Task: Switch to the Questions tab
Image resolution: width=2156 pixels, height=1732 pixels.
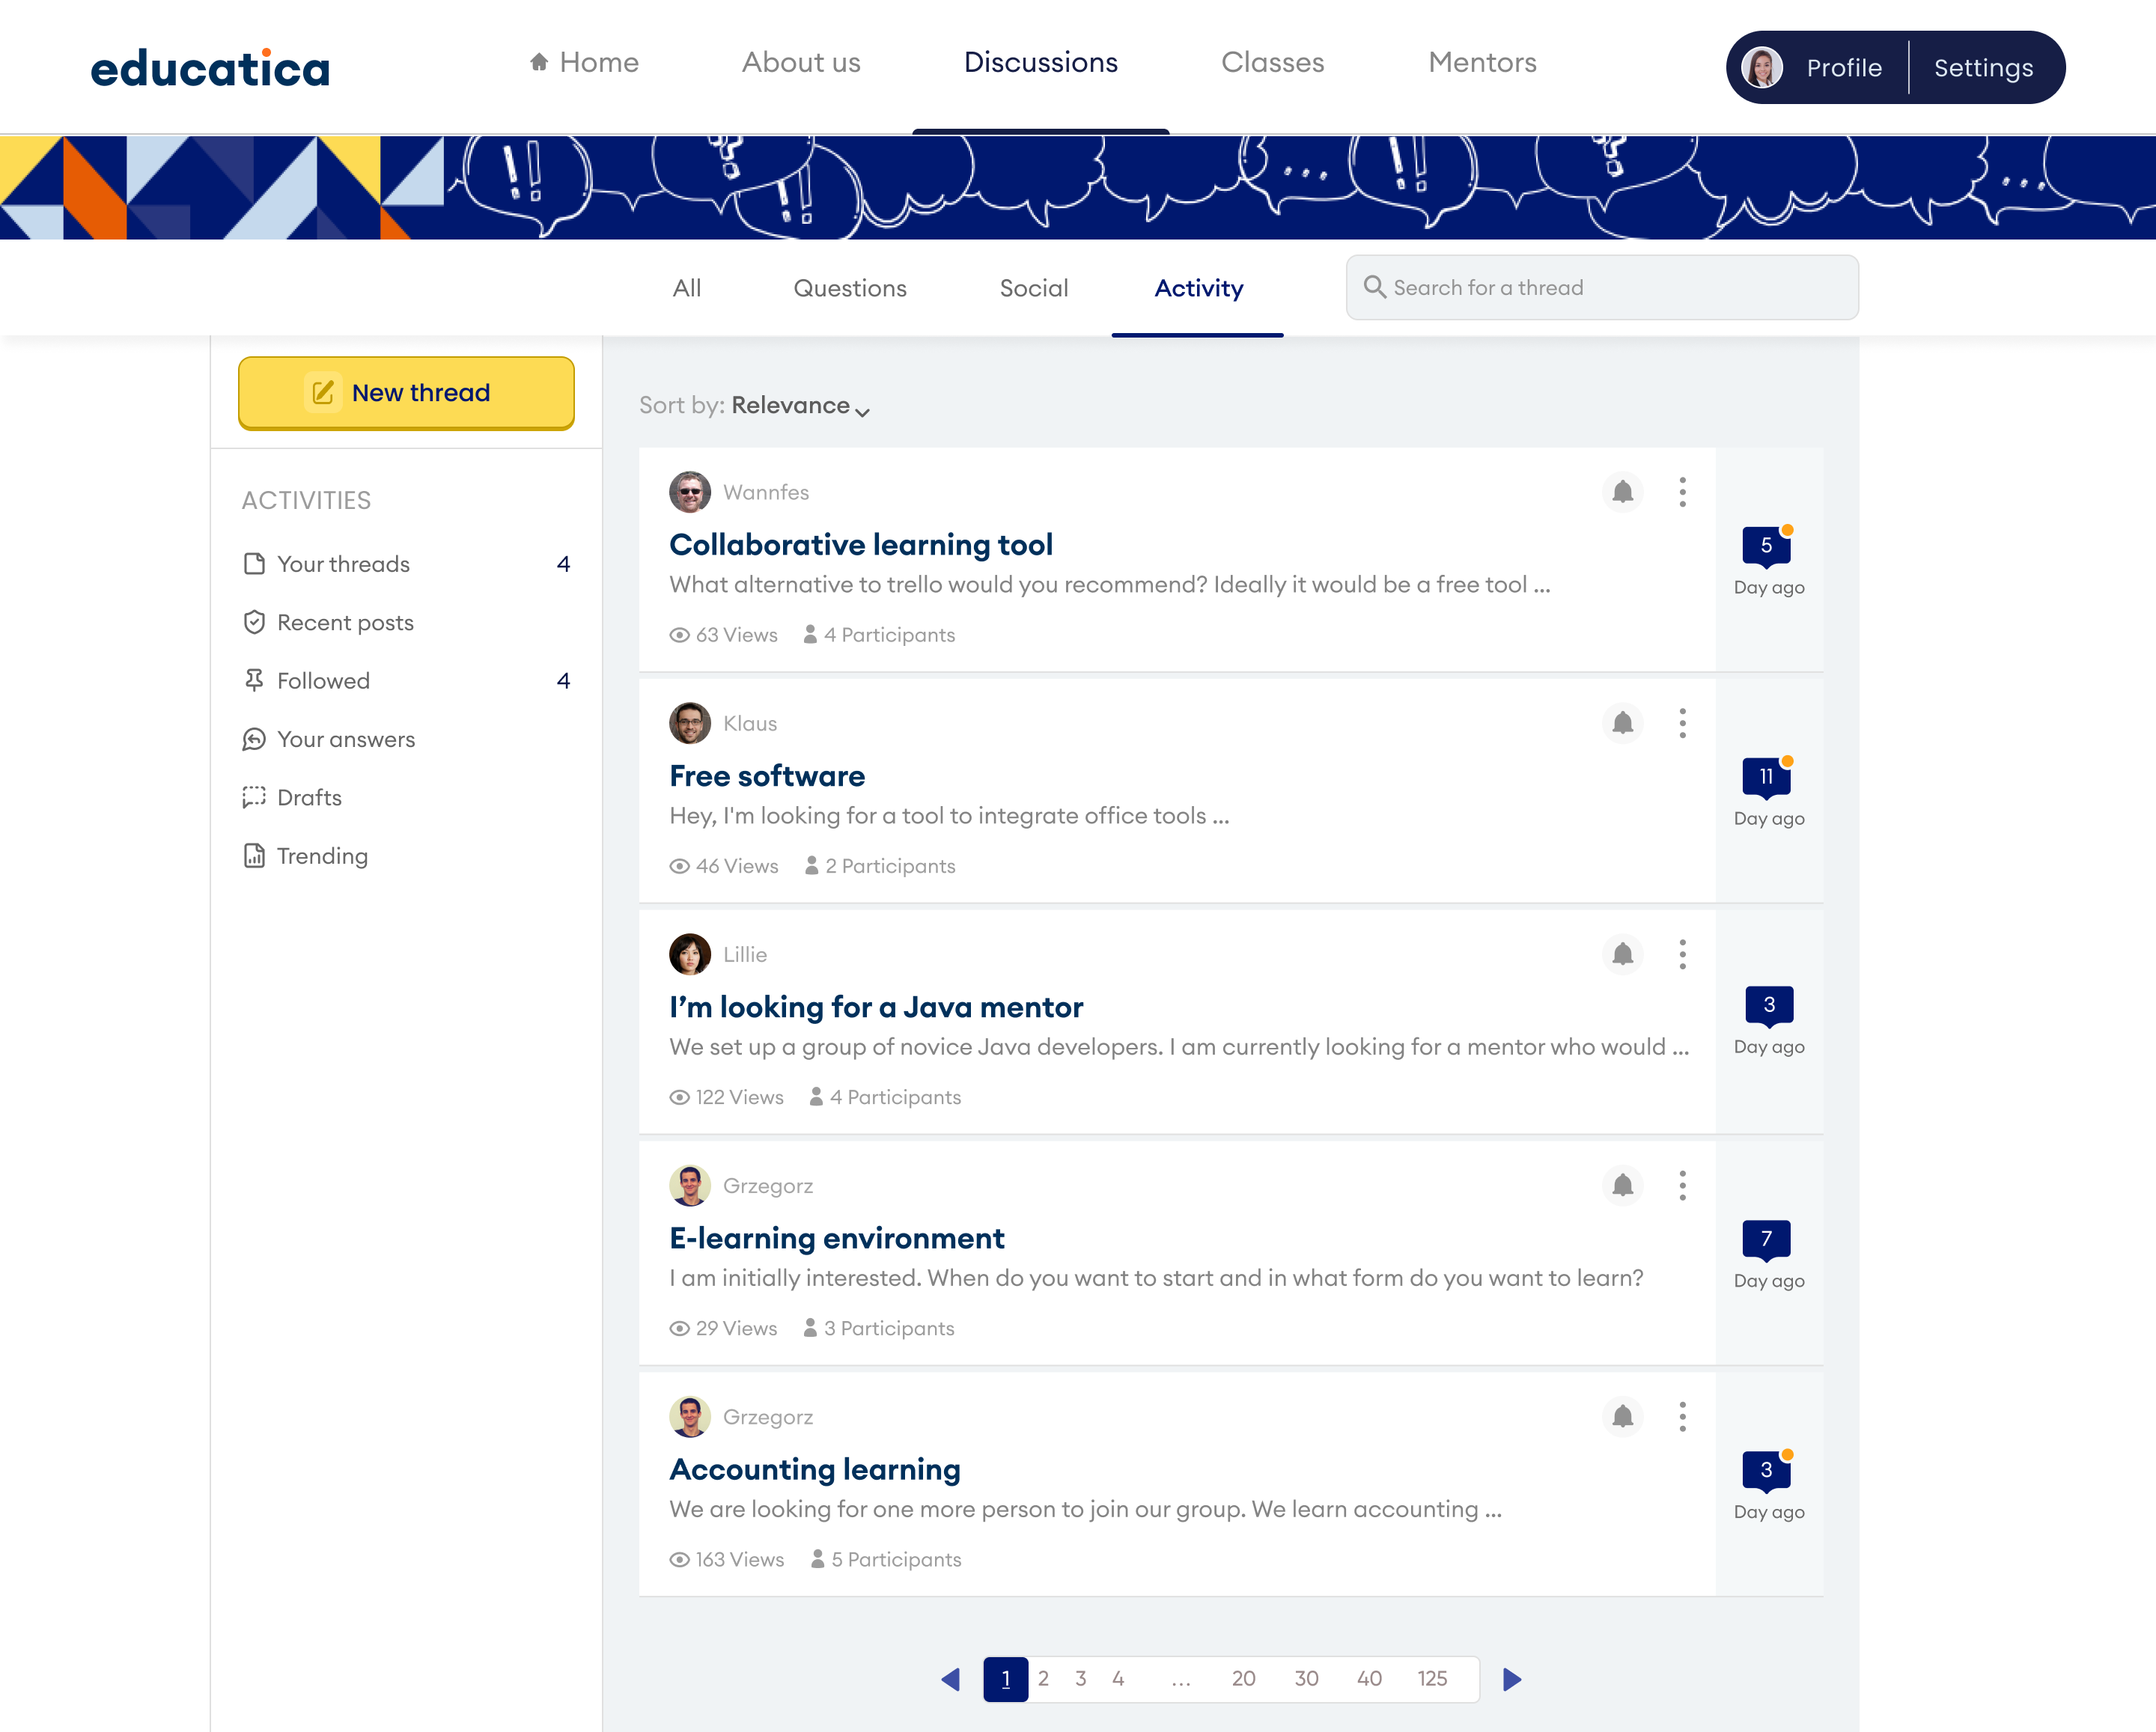Action: 849,288
